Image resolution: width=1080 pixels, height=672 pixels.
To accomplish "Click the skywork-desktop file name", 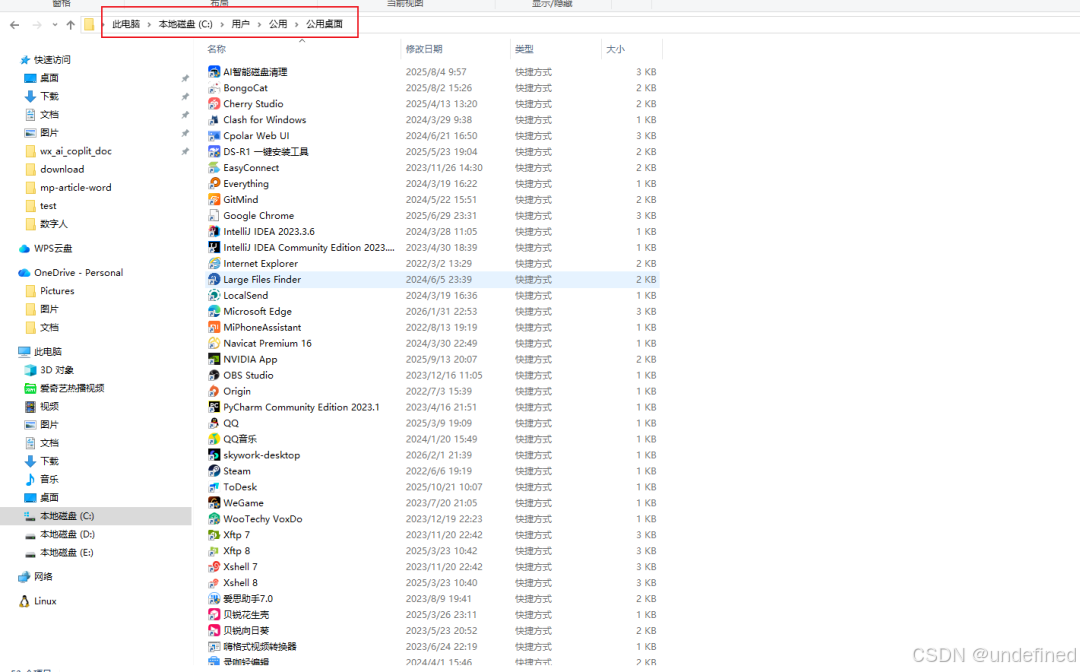I will [262, 455].
